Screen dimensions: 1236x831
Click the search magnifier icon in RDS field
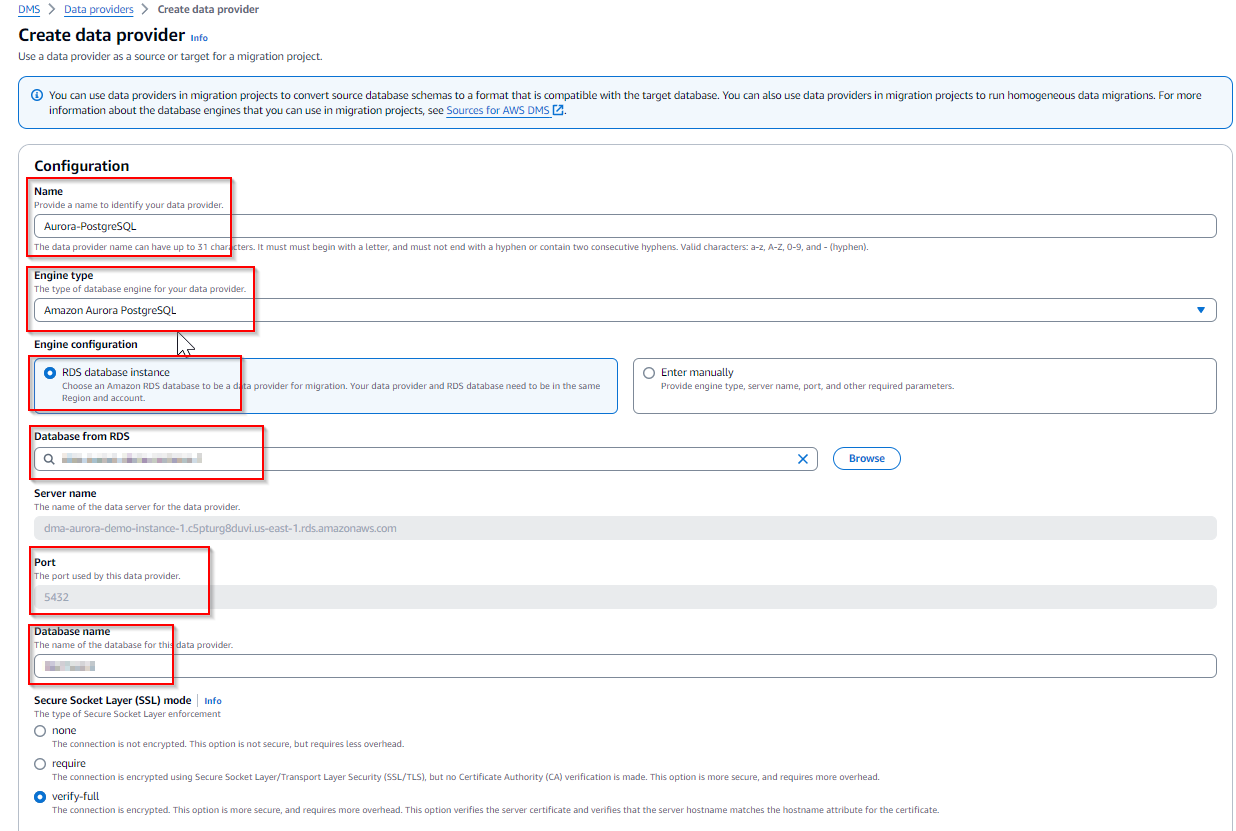[48, 459]
